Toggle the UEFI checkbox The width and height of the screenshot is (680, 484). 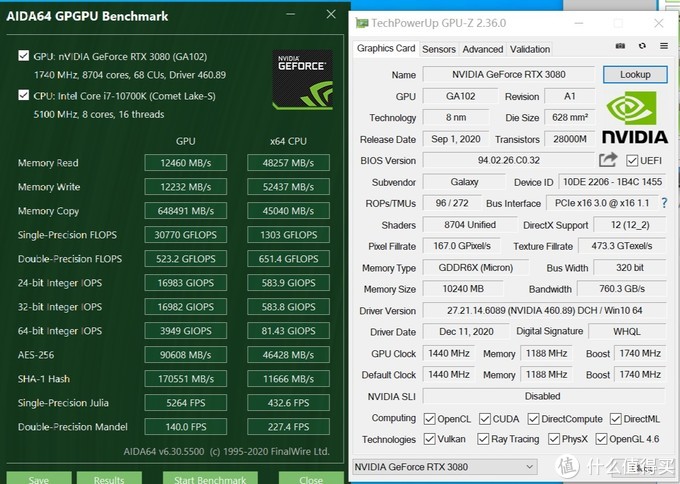point(631,160)
